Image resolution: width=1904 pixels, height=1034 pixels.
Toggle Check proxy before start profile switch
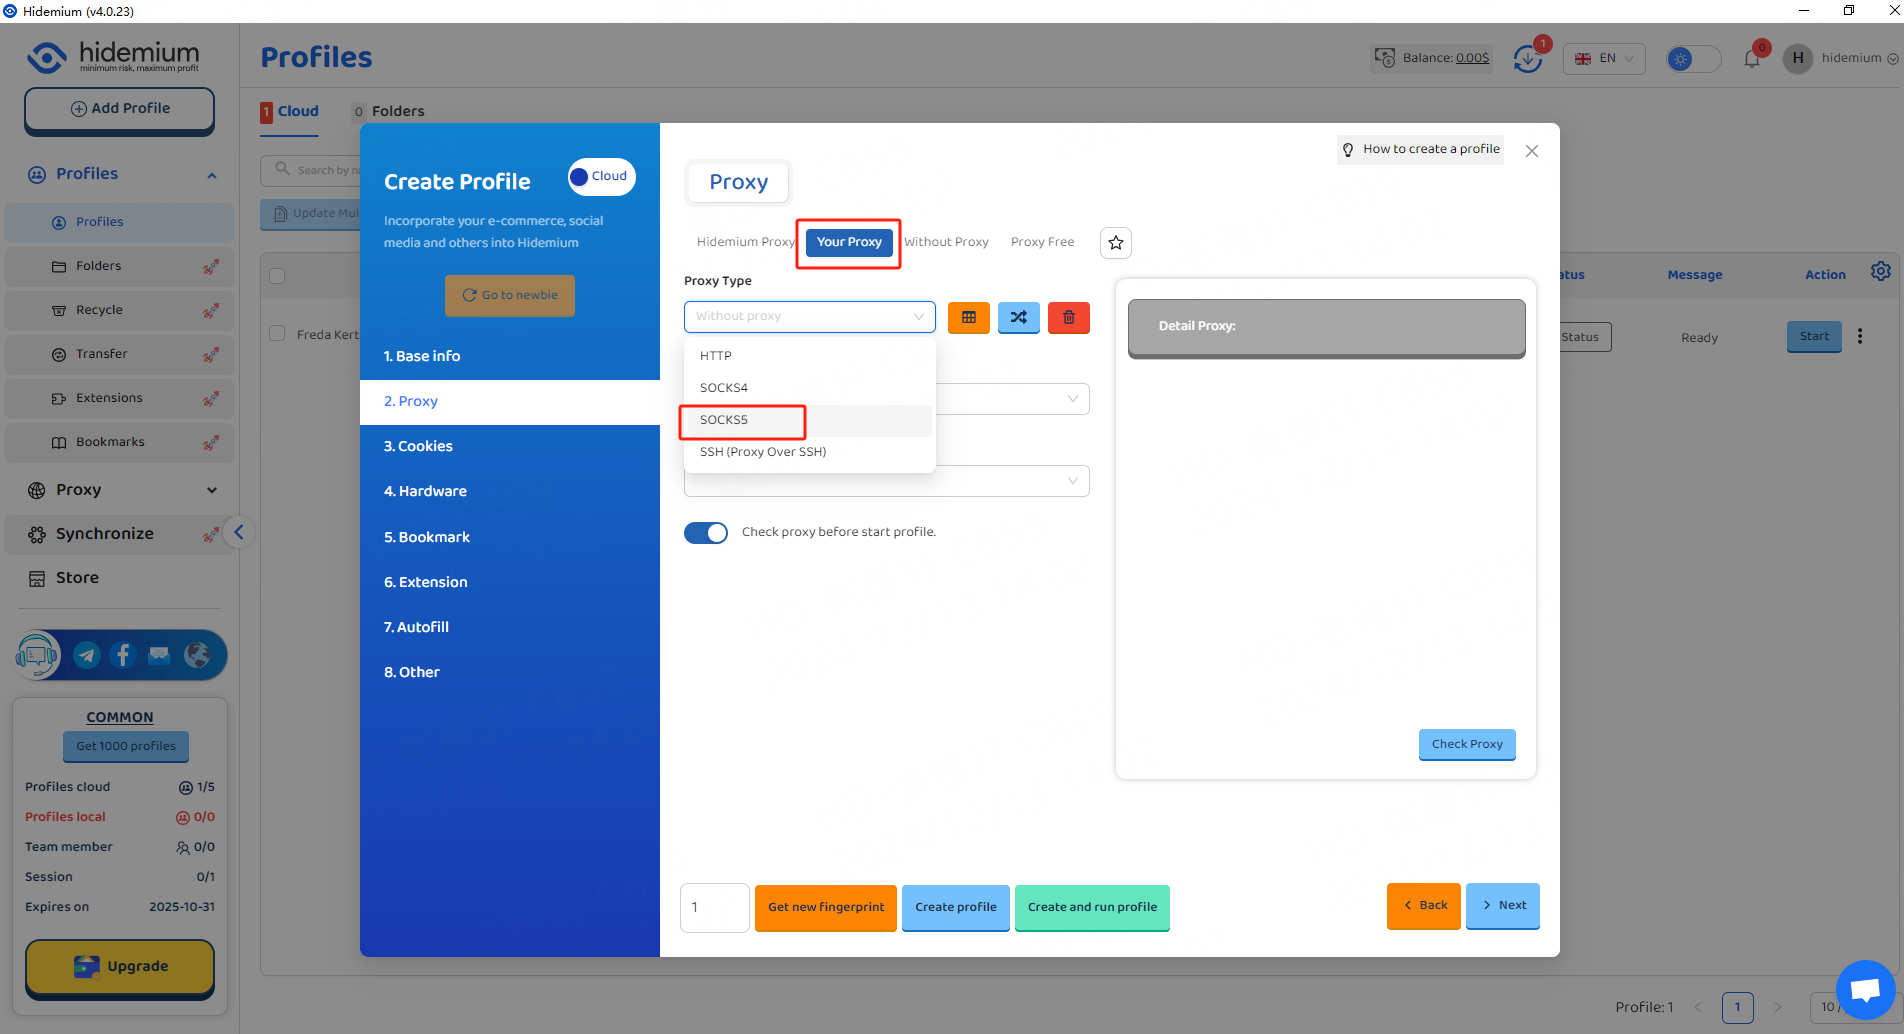tap(706, 533)
